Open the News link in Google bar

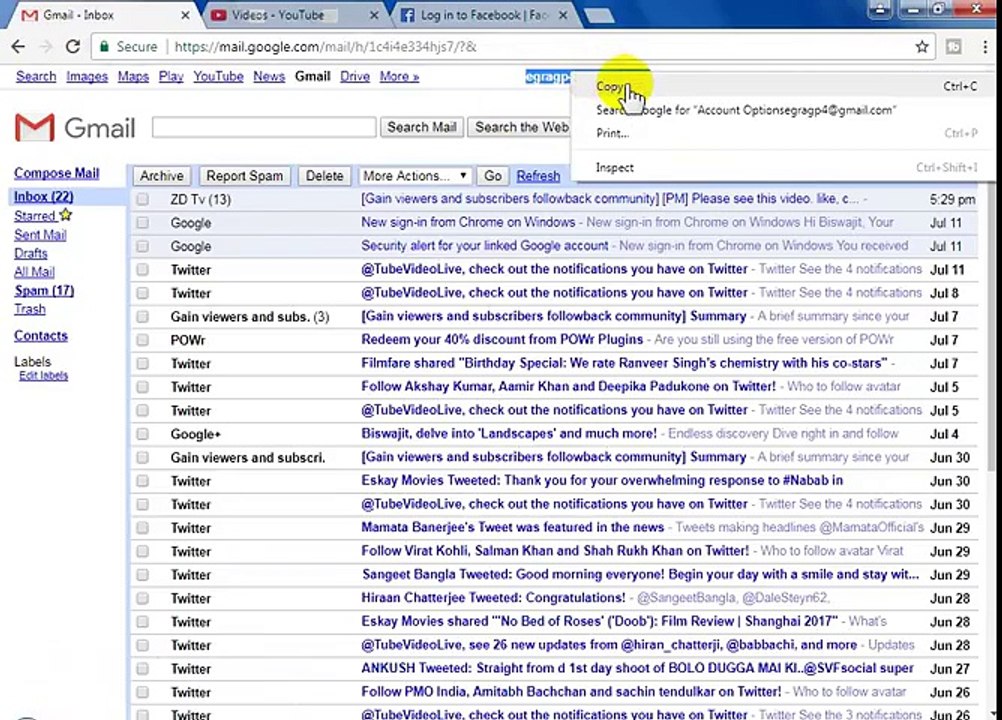click(269, 77)
